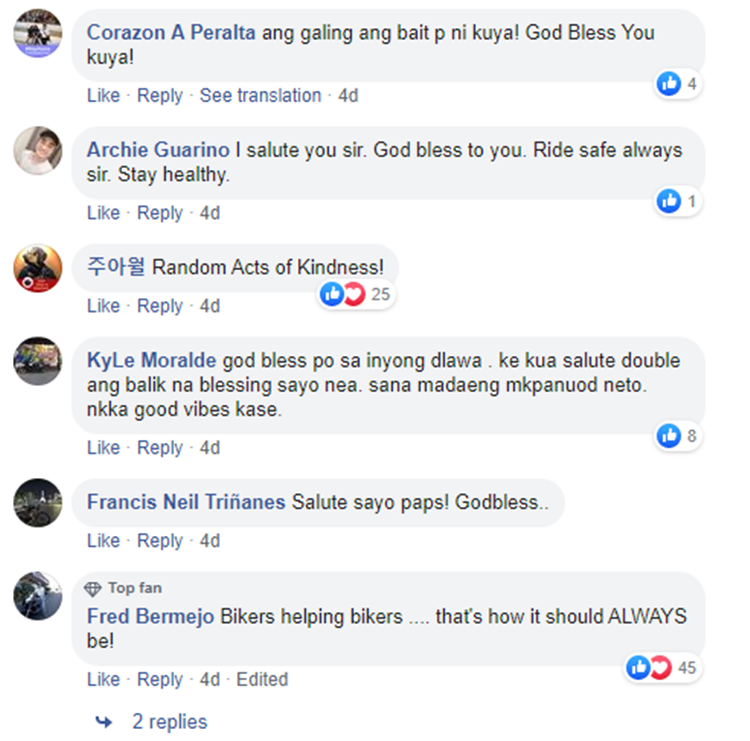This screenshot has width=750, height=741.
Task: Open Francis Neil Triñanes' profile picture
Action: tap(38, 502)
